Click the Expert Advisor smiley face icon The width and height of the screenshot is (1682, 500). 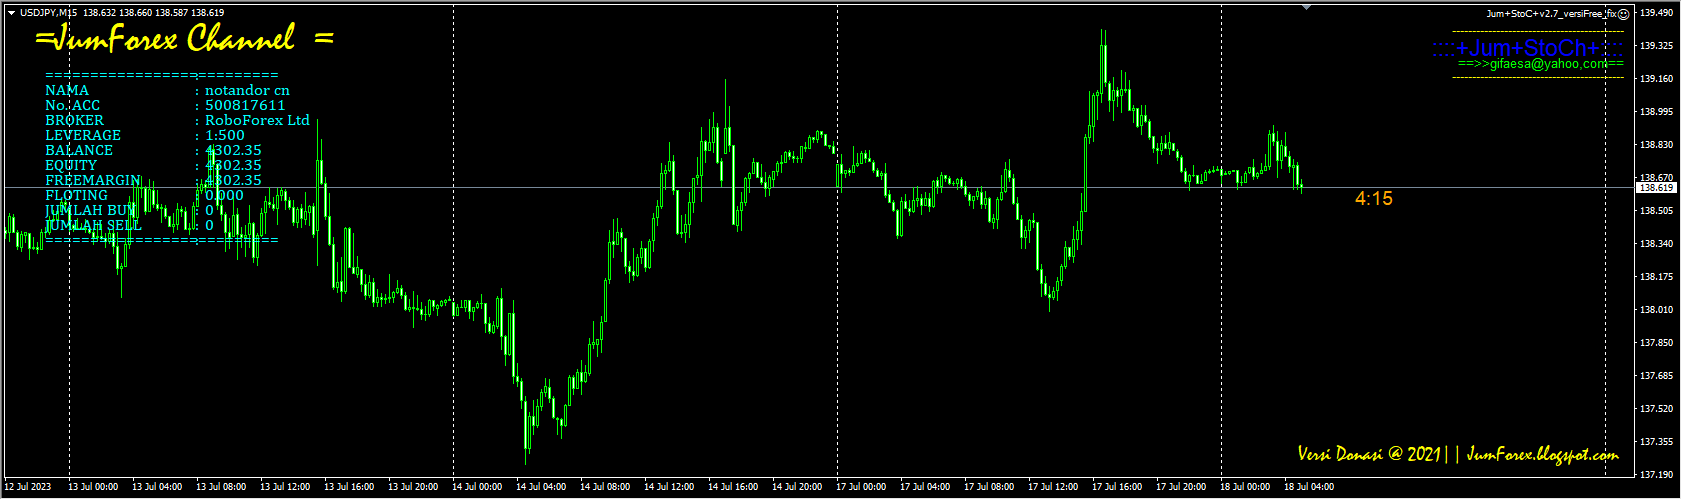coord(1624,14)
